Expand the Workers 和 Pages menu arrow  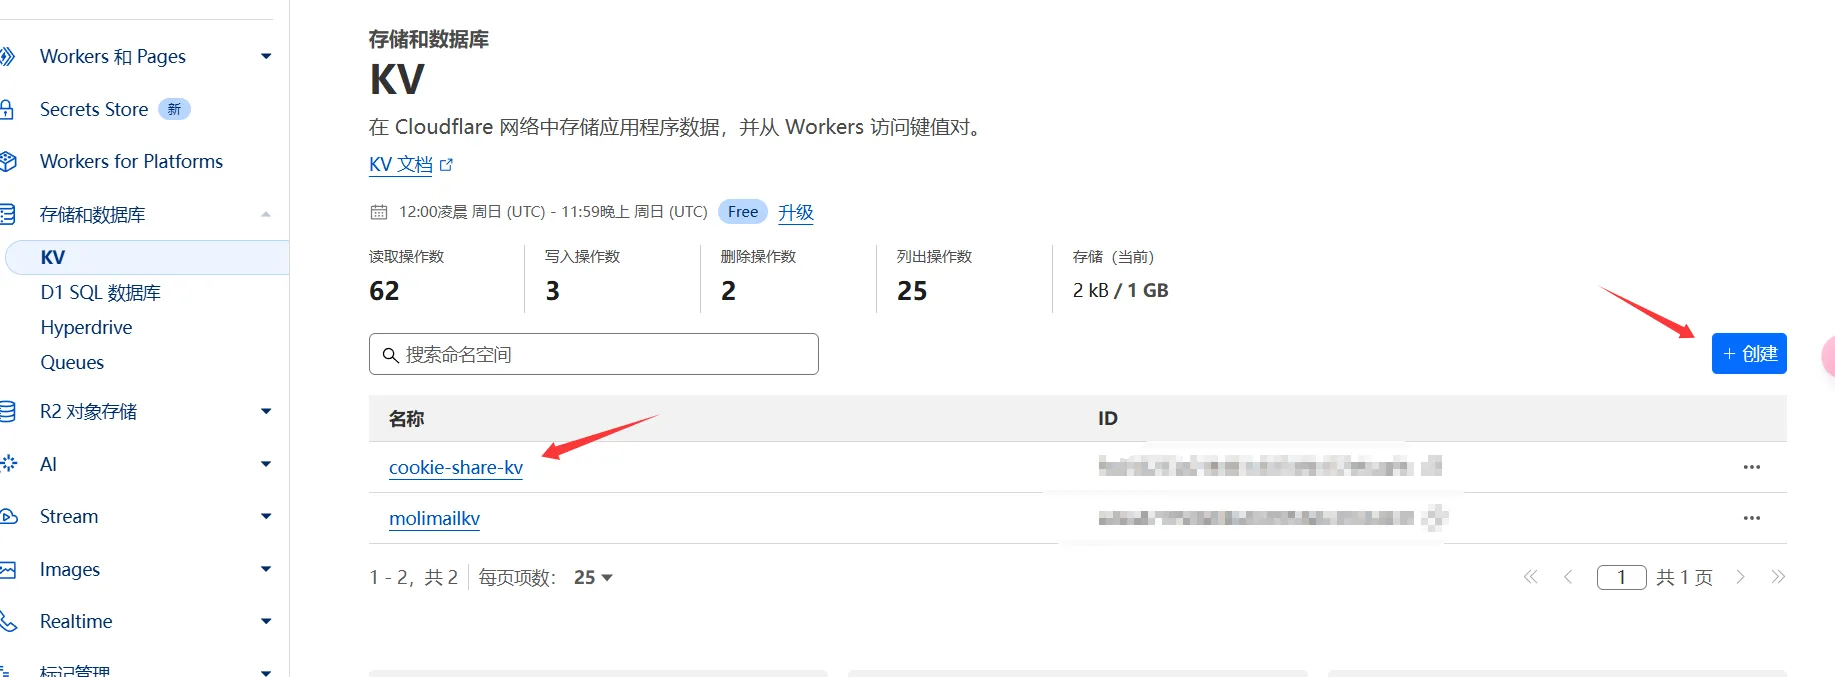266,57
